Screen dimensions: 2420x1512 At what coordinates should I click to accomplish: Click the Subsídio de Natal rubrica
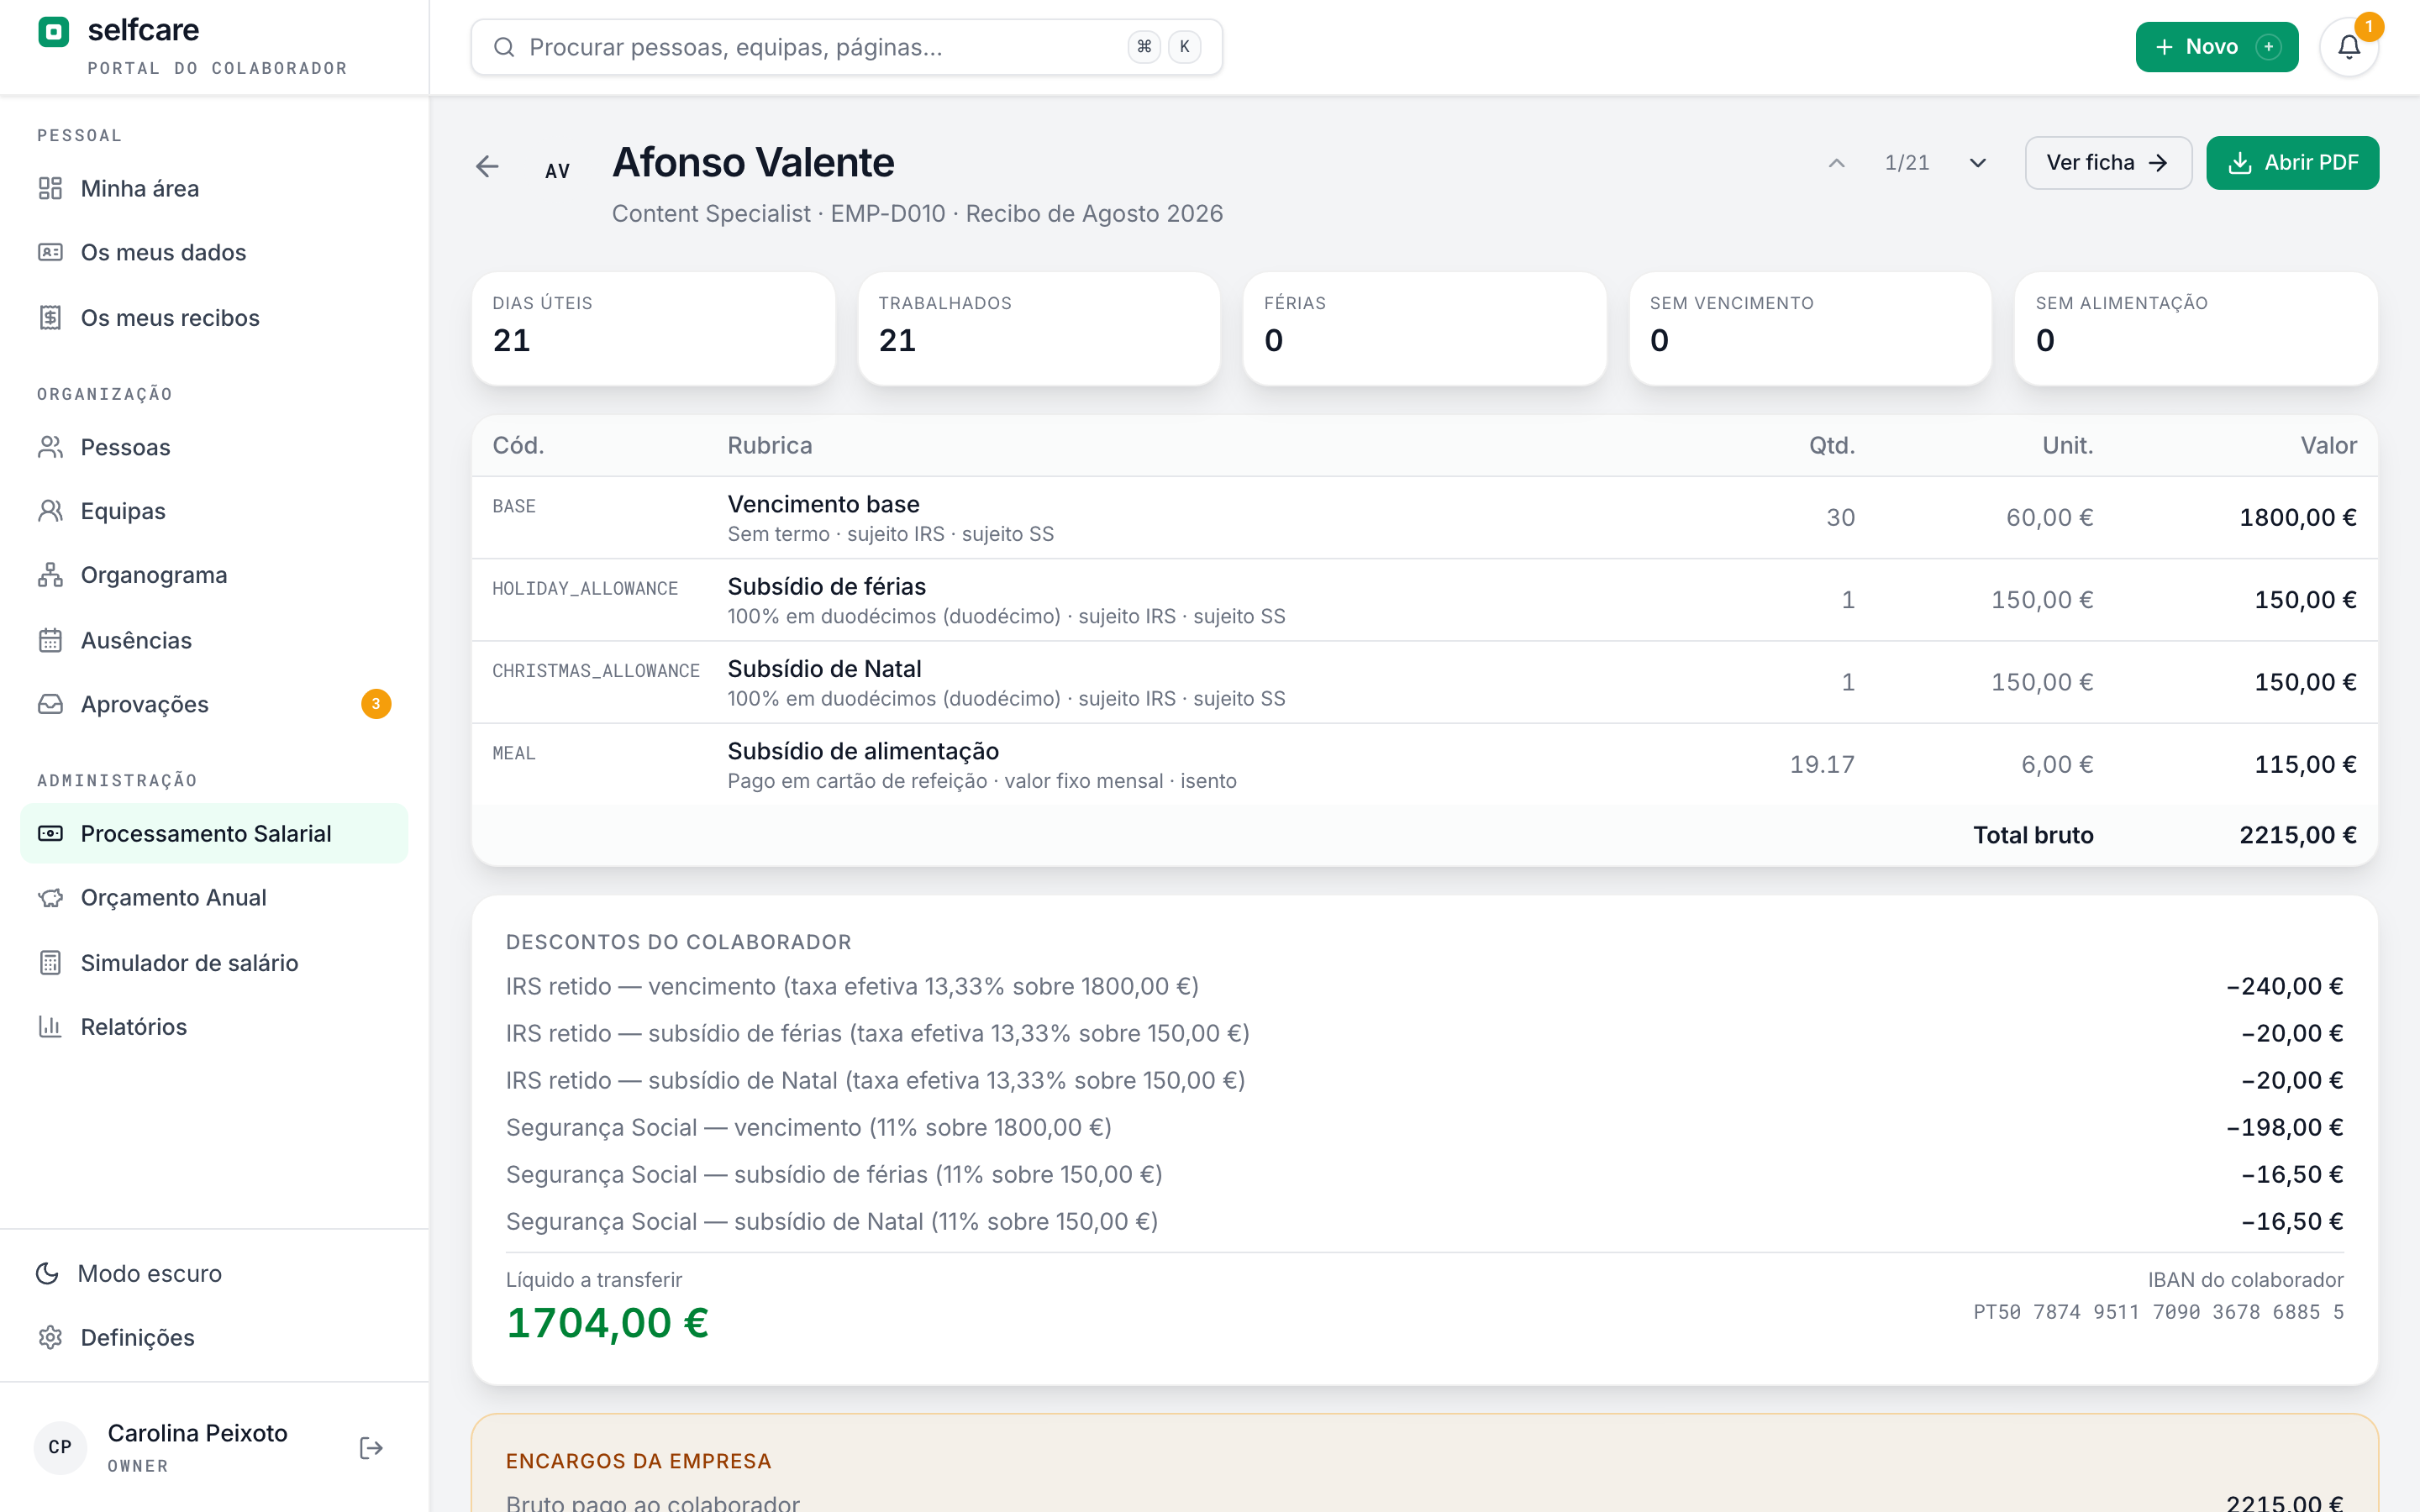(x=824, y=668)
